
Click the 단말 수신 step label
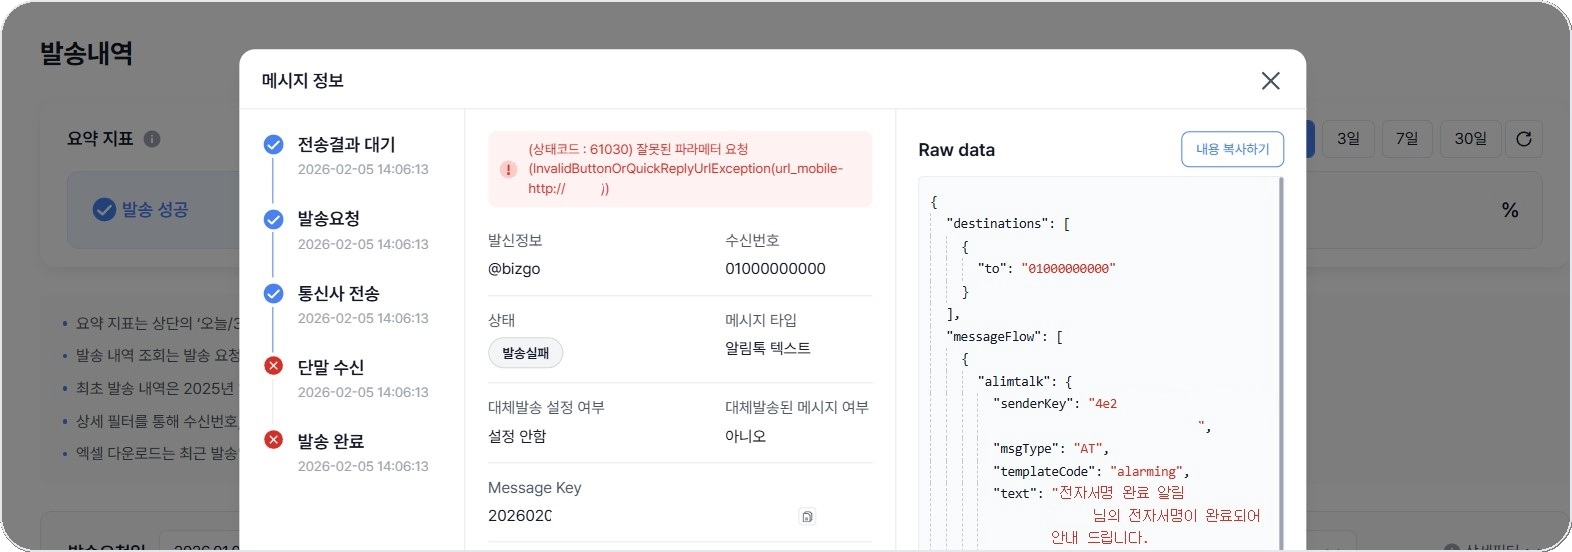click(x=331, y=367)
